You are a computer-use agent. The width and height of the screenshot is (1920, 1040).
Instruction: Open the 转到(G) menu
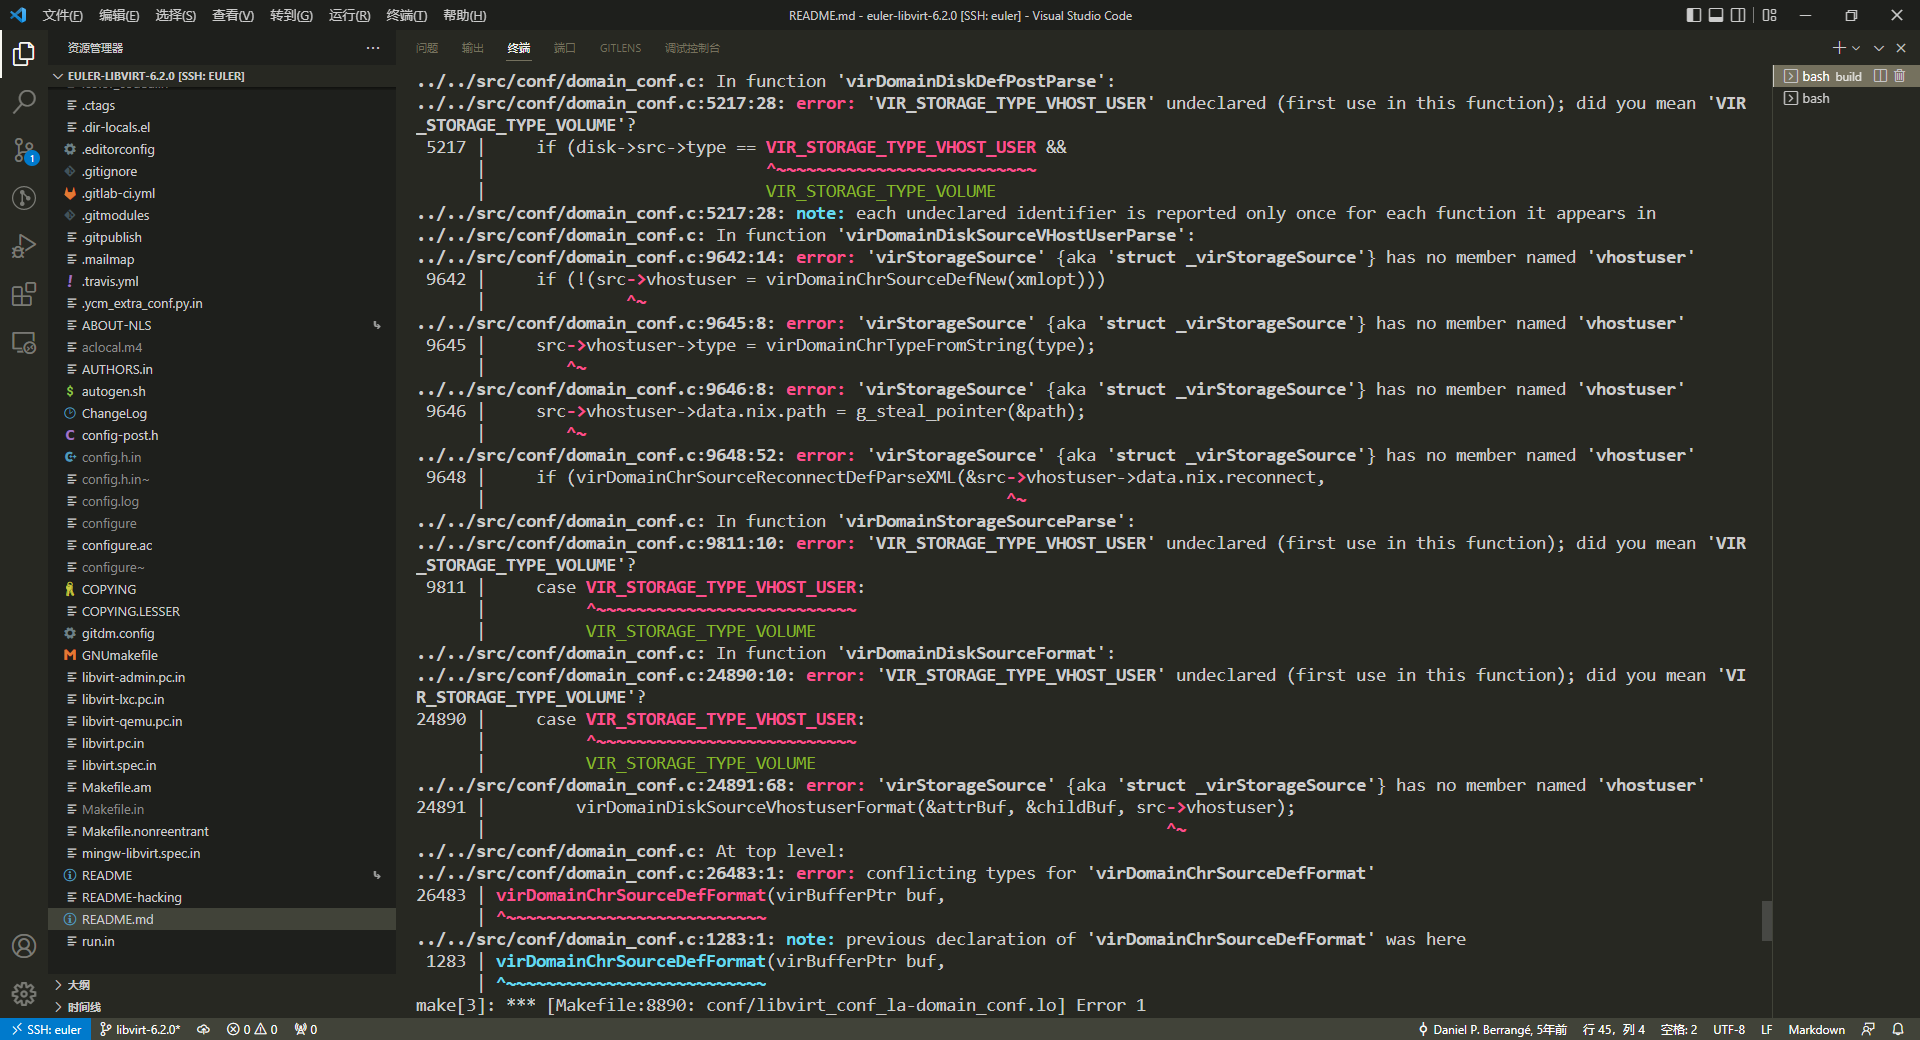tap(291, 15)
